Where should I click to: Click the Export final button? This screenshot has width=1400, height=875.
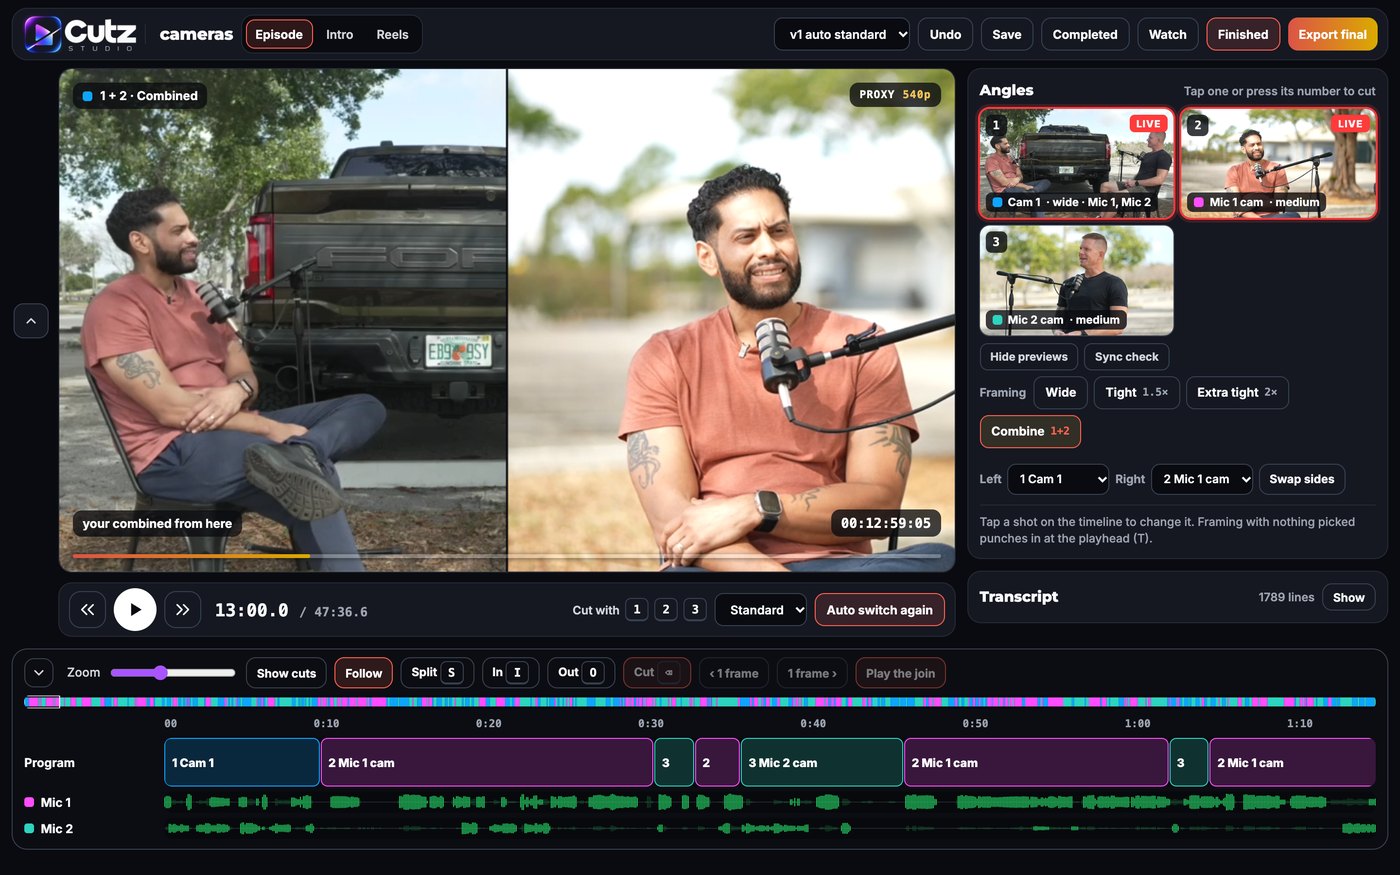pos(1332,34)
